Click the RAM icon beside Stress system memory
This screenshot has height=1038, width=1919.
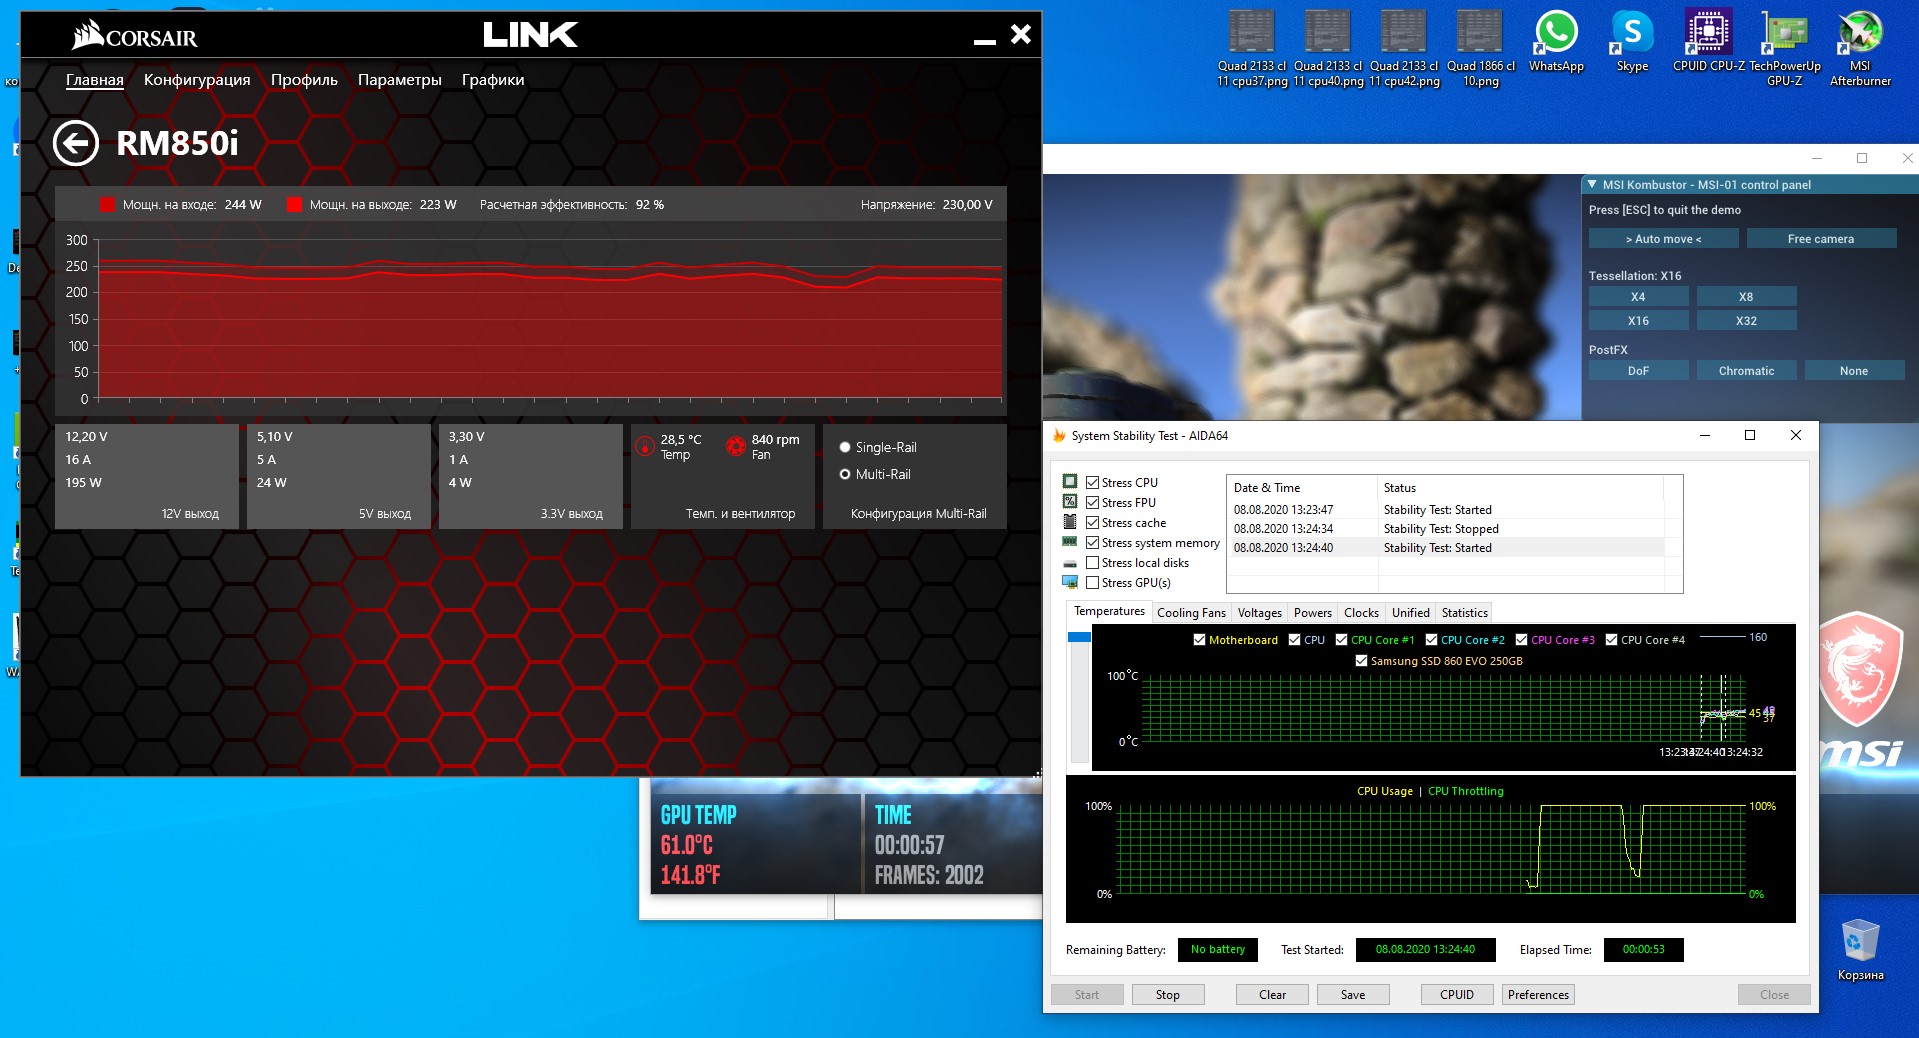pyautogui.click(x=1070, y=542)
